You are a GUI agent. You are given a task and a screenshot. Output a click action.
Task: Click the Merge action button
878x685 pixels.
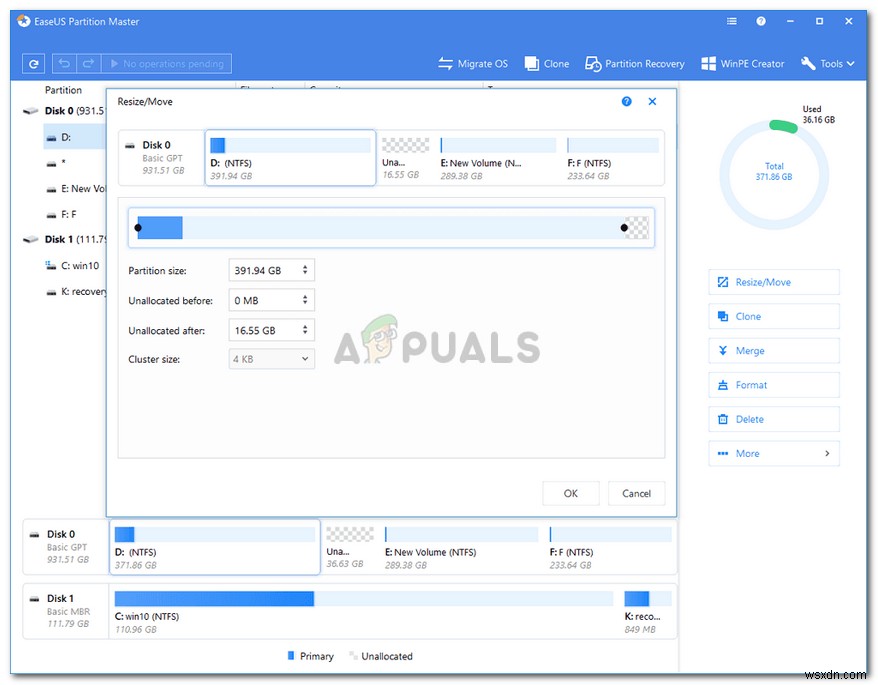coord(774,351)
